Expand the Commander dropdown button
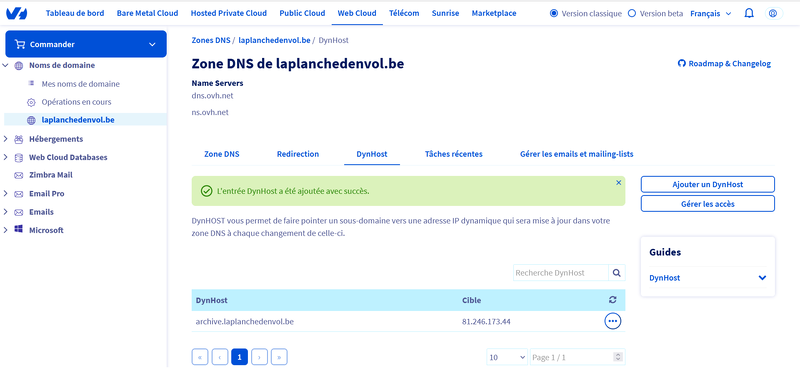The height and width of the screenshot is (381, 800). [86, 44]
